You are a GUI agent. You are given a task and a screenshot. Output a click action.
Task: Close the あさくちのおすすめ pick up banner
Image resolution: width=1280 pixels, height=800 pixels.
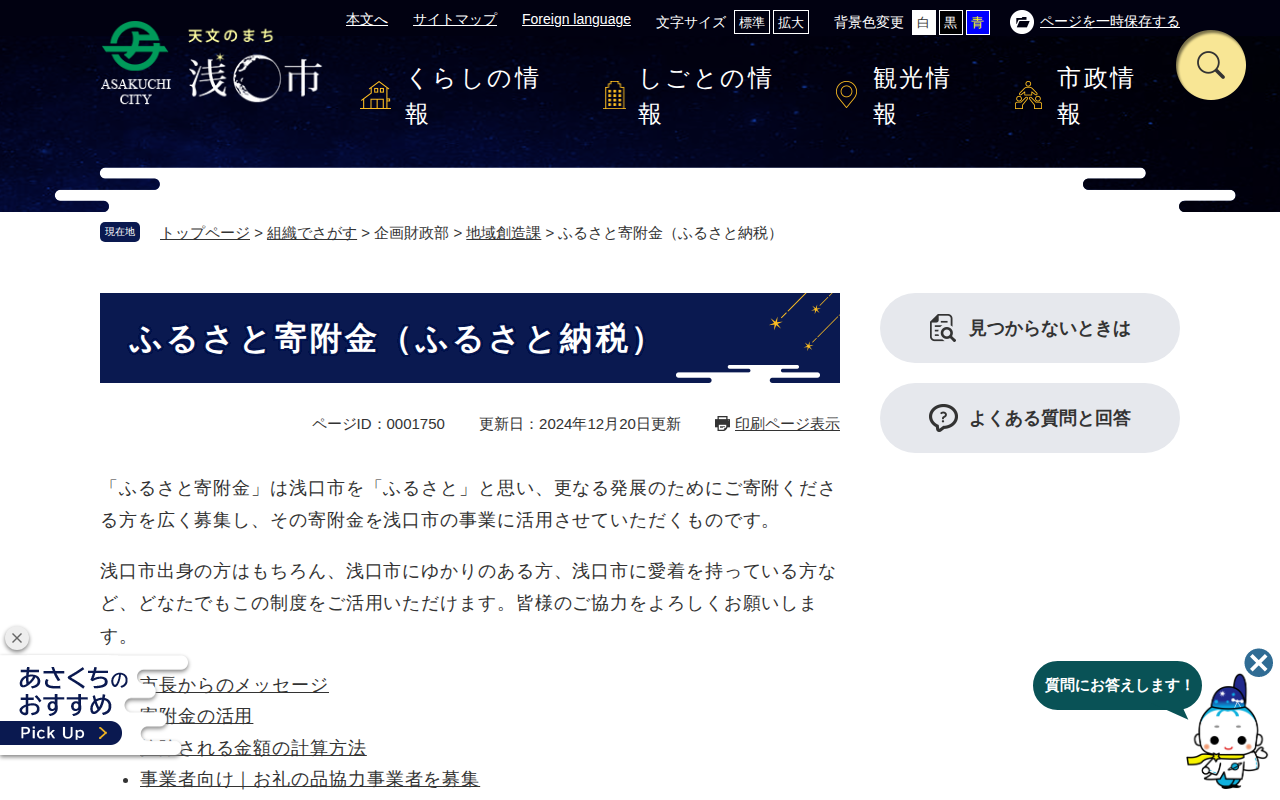[17, 638]
